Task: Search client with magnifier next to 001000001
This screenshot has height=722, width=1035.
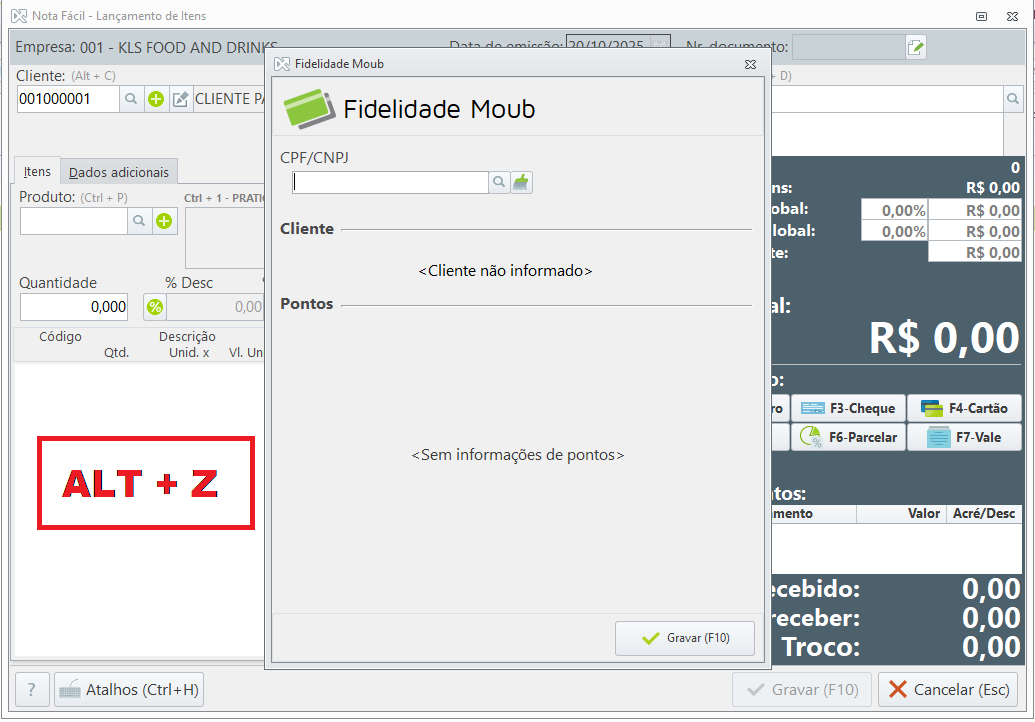Action: coord(131,99)
